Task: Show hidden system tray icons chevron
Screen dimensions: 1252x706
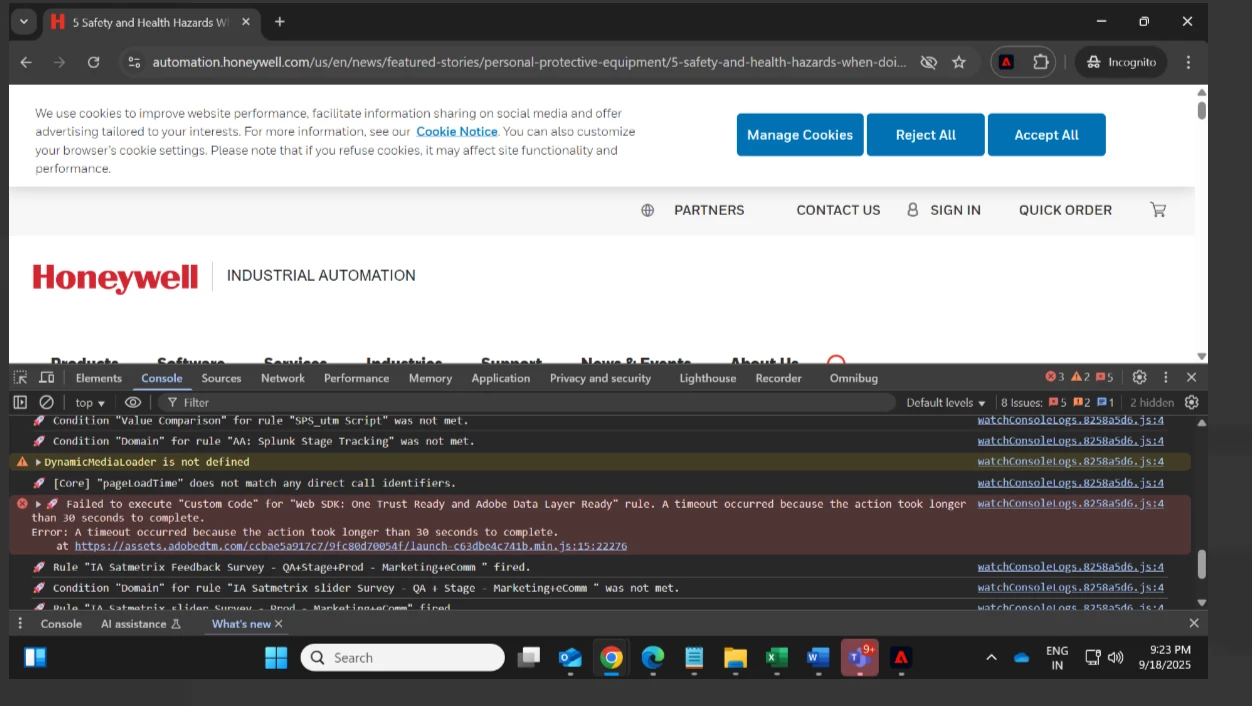Action: pyautogui.click(x=991, y=657)
